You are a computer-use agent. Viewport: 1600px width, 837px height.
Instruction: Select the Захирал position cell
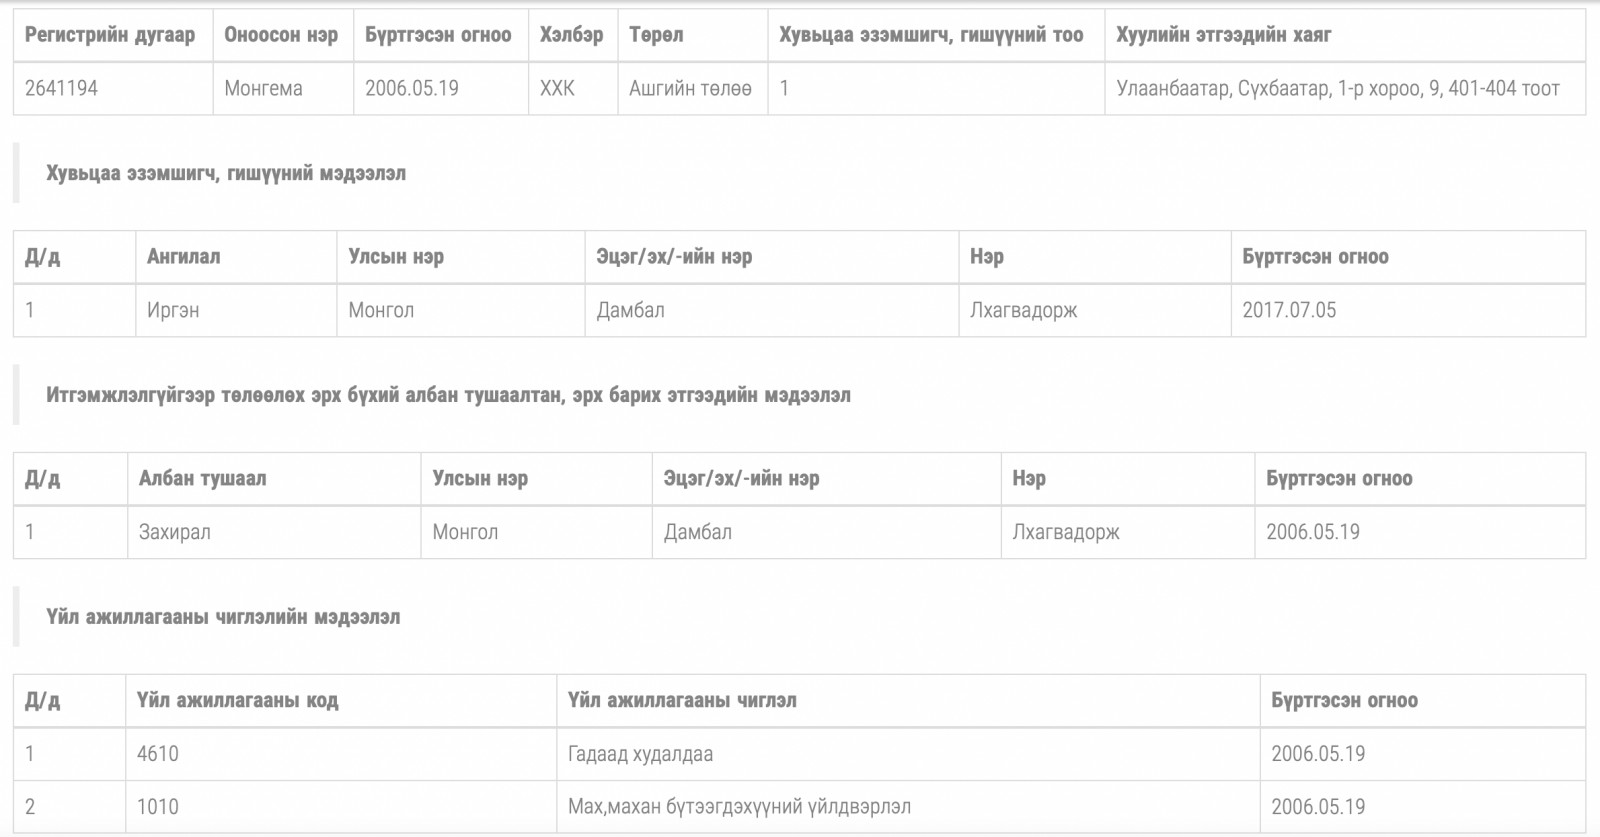click(274, 533)
